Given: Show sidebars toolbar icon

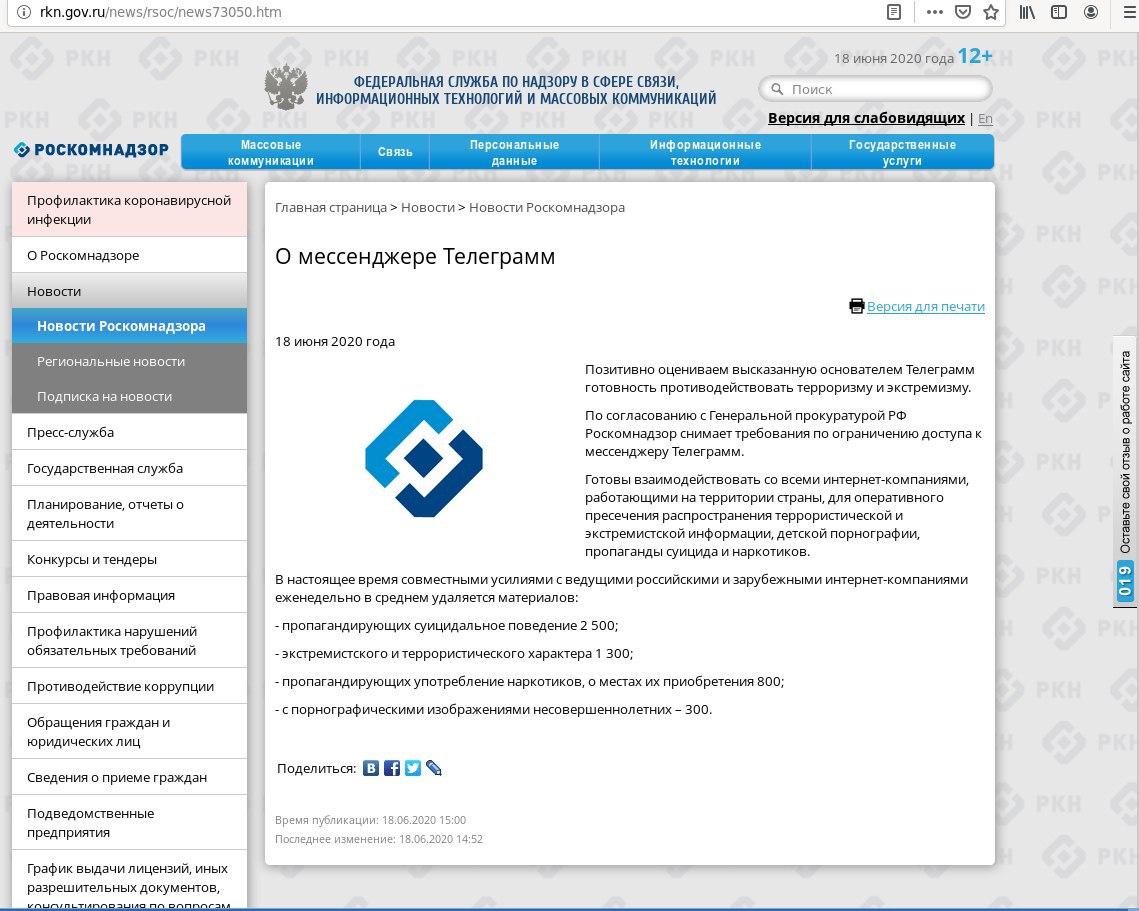Looking at the screenshot, I should click(x=1059, y=12).
